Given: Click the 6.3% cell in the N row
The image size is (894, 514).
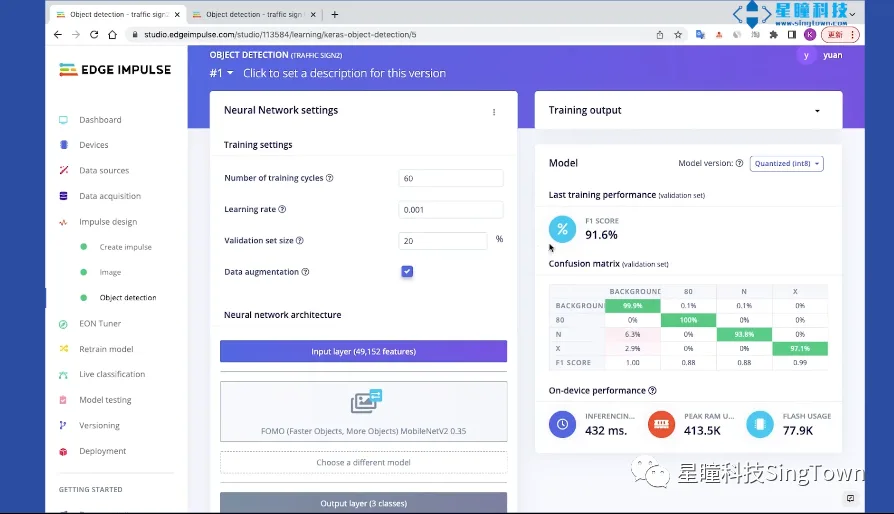Looking at the screenshot, I should click(x=632, y=334).
